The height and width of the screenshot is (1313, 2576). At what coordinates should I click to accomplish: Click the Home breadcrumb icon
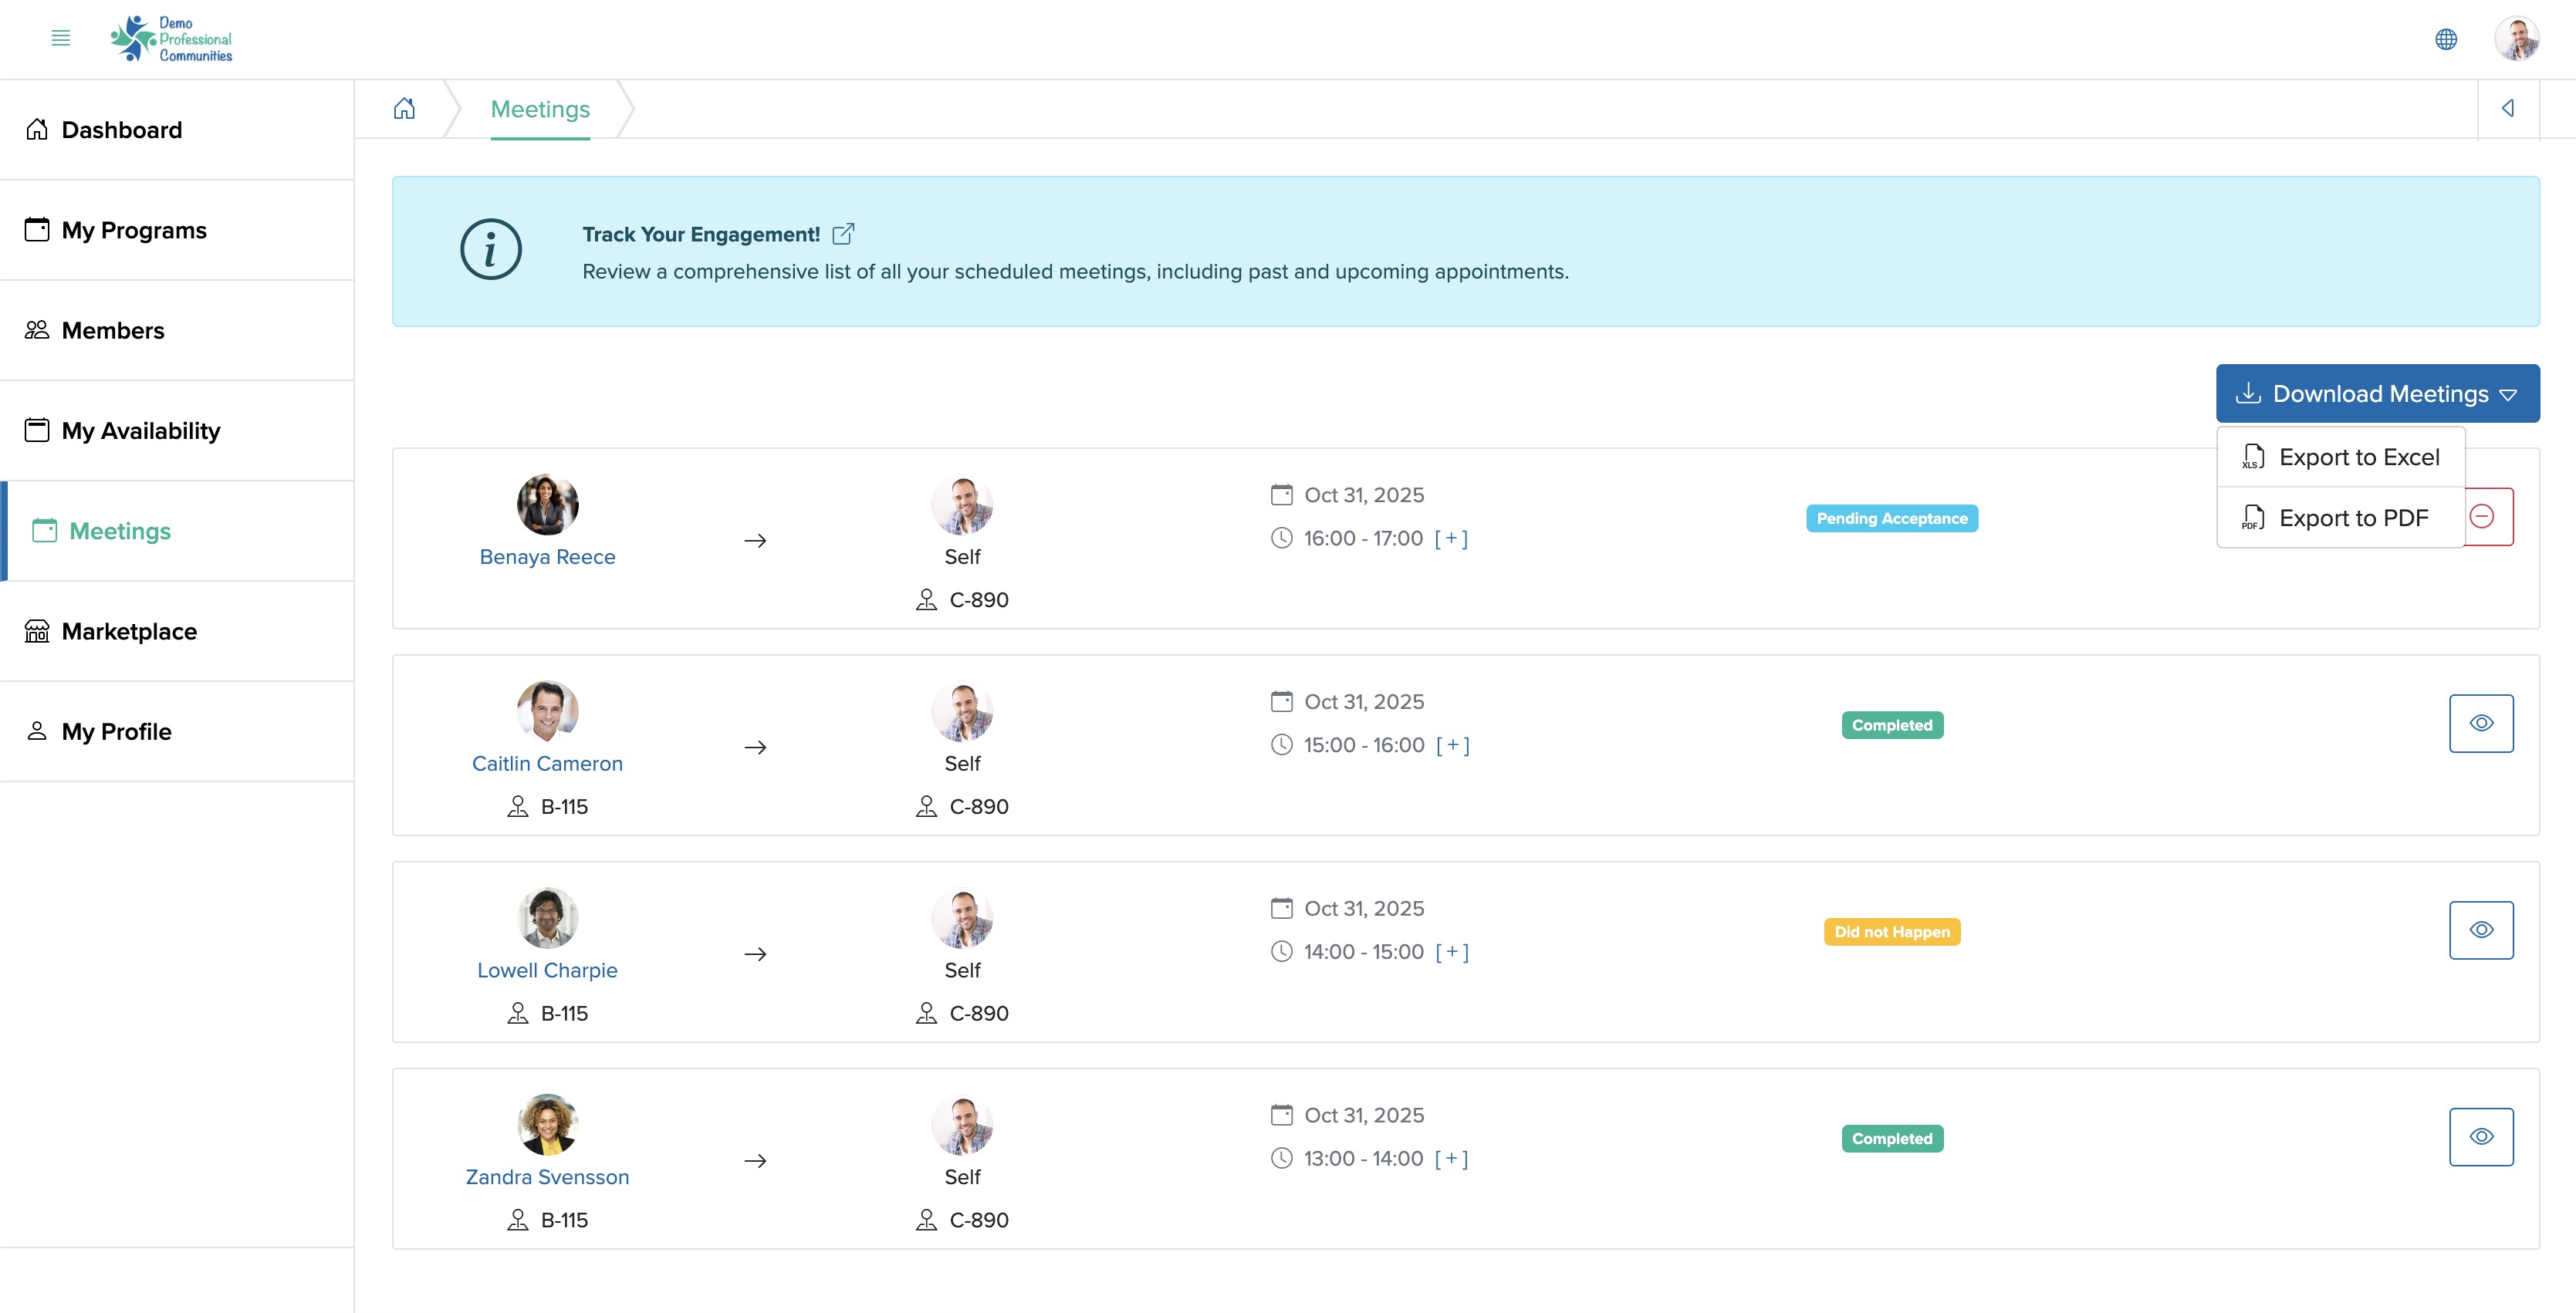(x=405, y=109)
